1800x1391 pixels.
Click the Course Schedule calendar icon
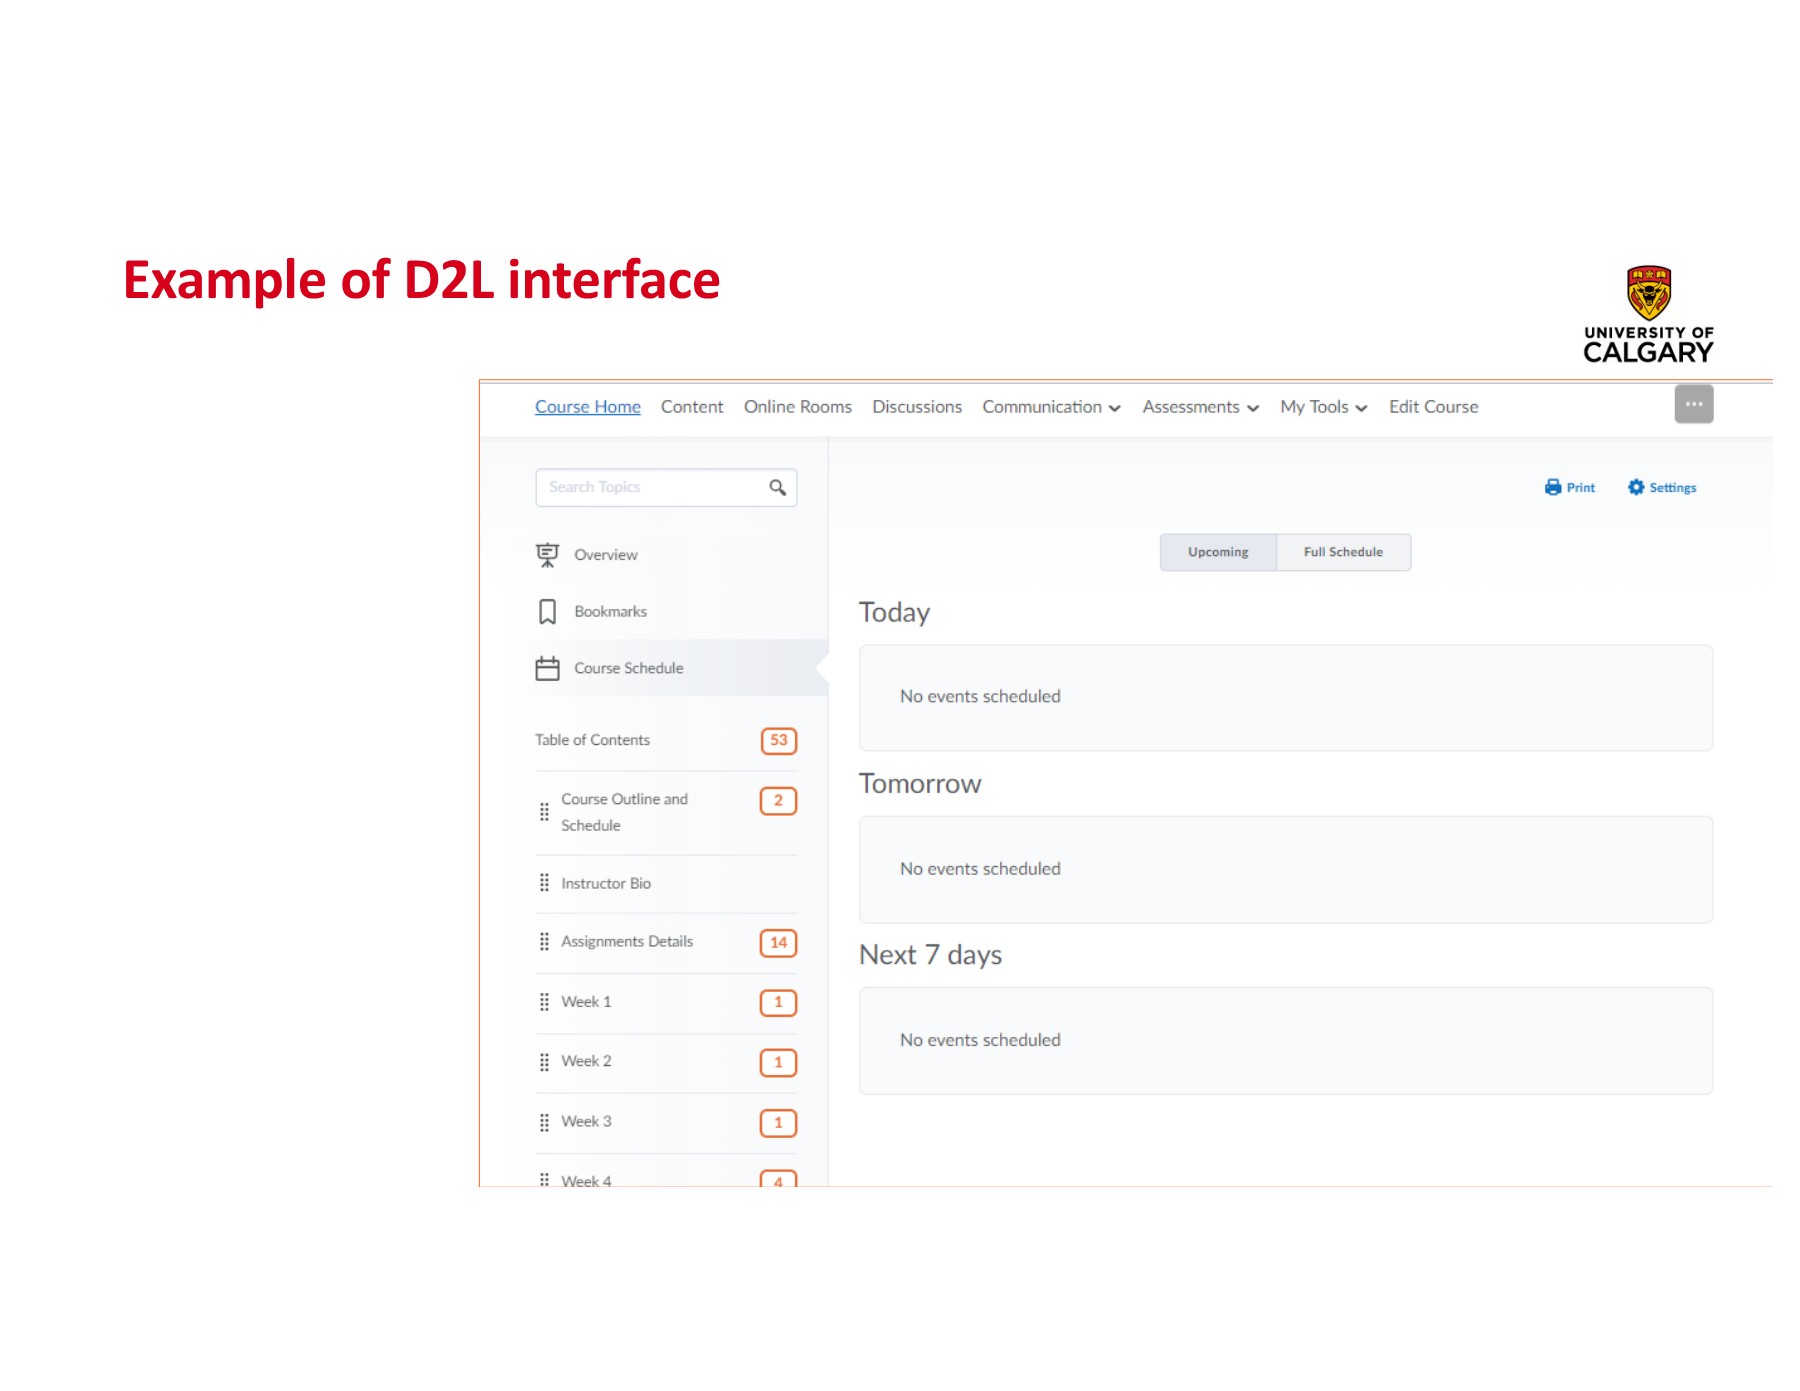(x=547, y=669)
